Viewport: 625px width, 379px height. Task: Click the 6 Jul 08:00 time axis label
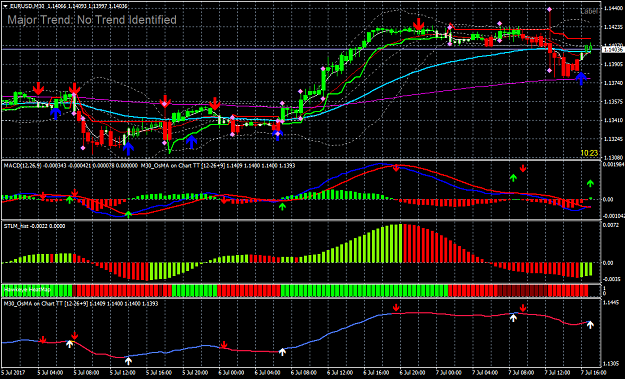click(x=304, y=373)
